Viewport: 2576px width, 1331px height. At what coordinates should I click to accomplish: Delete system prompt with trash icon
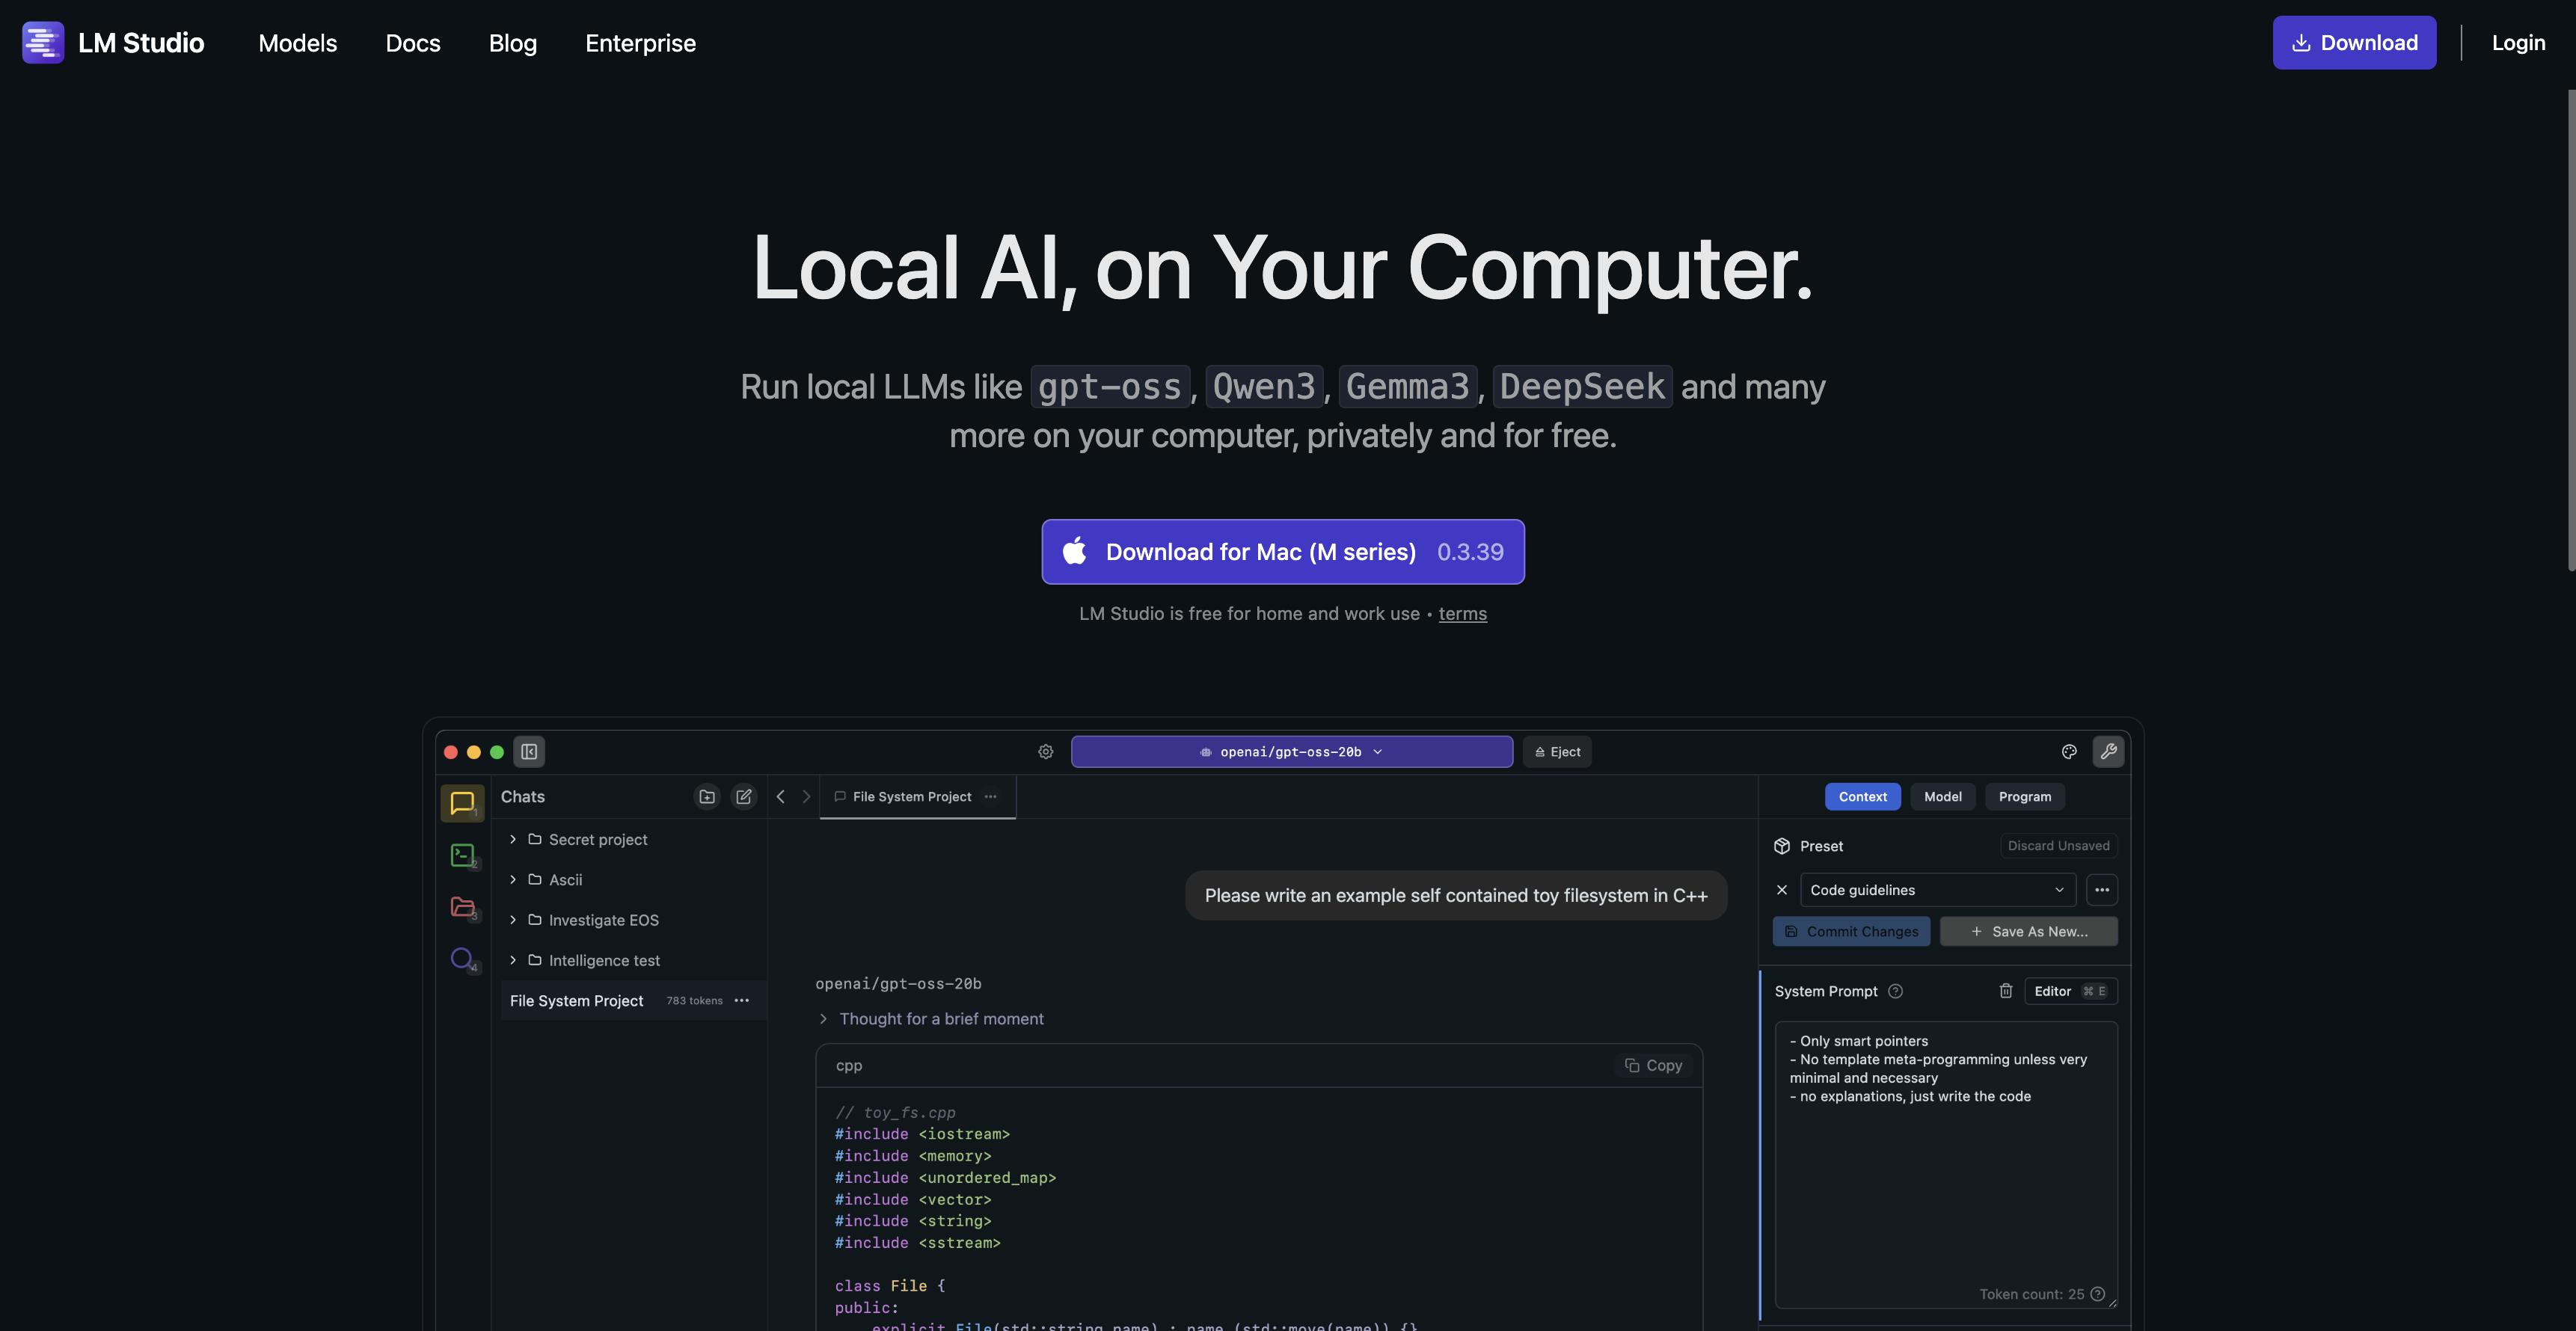point(2005,991)
